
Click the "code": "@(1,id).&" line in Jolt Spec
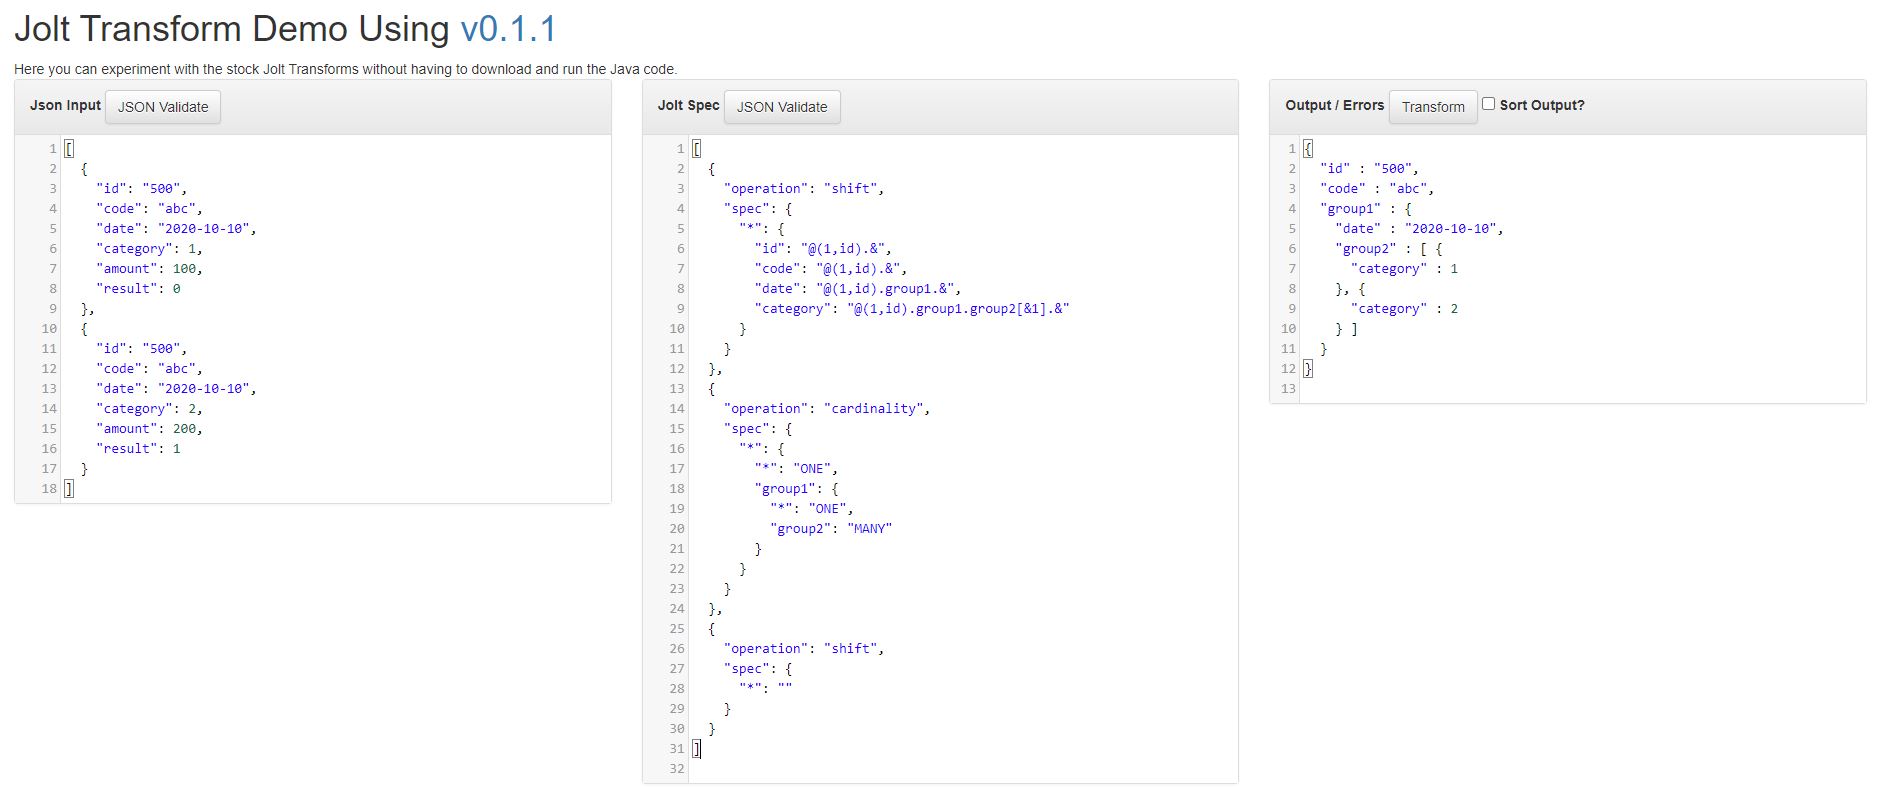tap(831, 269)
